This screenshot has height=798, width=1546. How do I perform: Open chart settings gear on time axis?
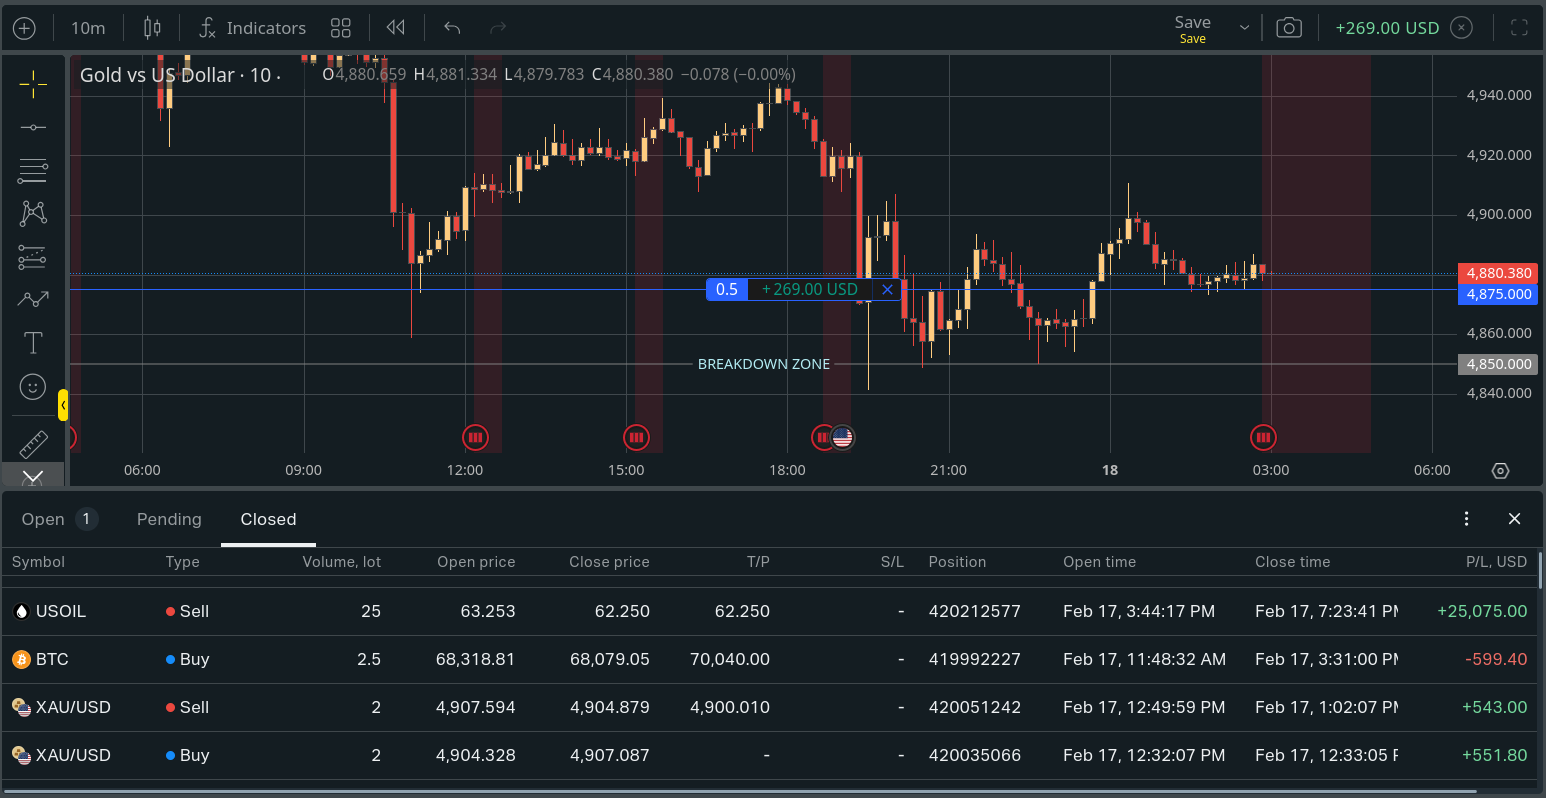point(1500,471)
